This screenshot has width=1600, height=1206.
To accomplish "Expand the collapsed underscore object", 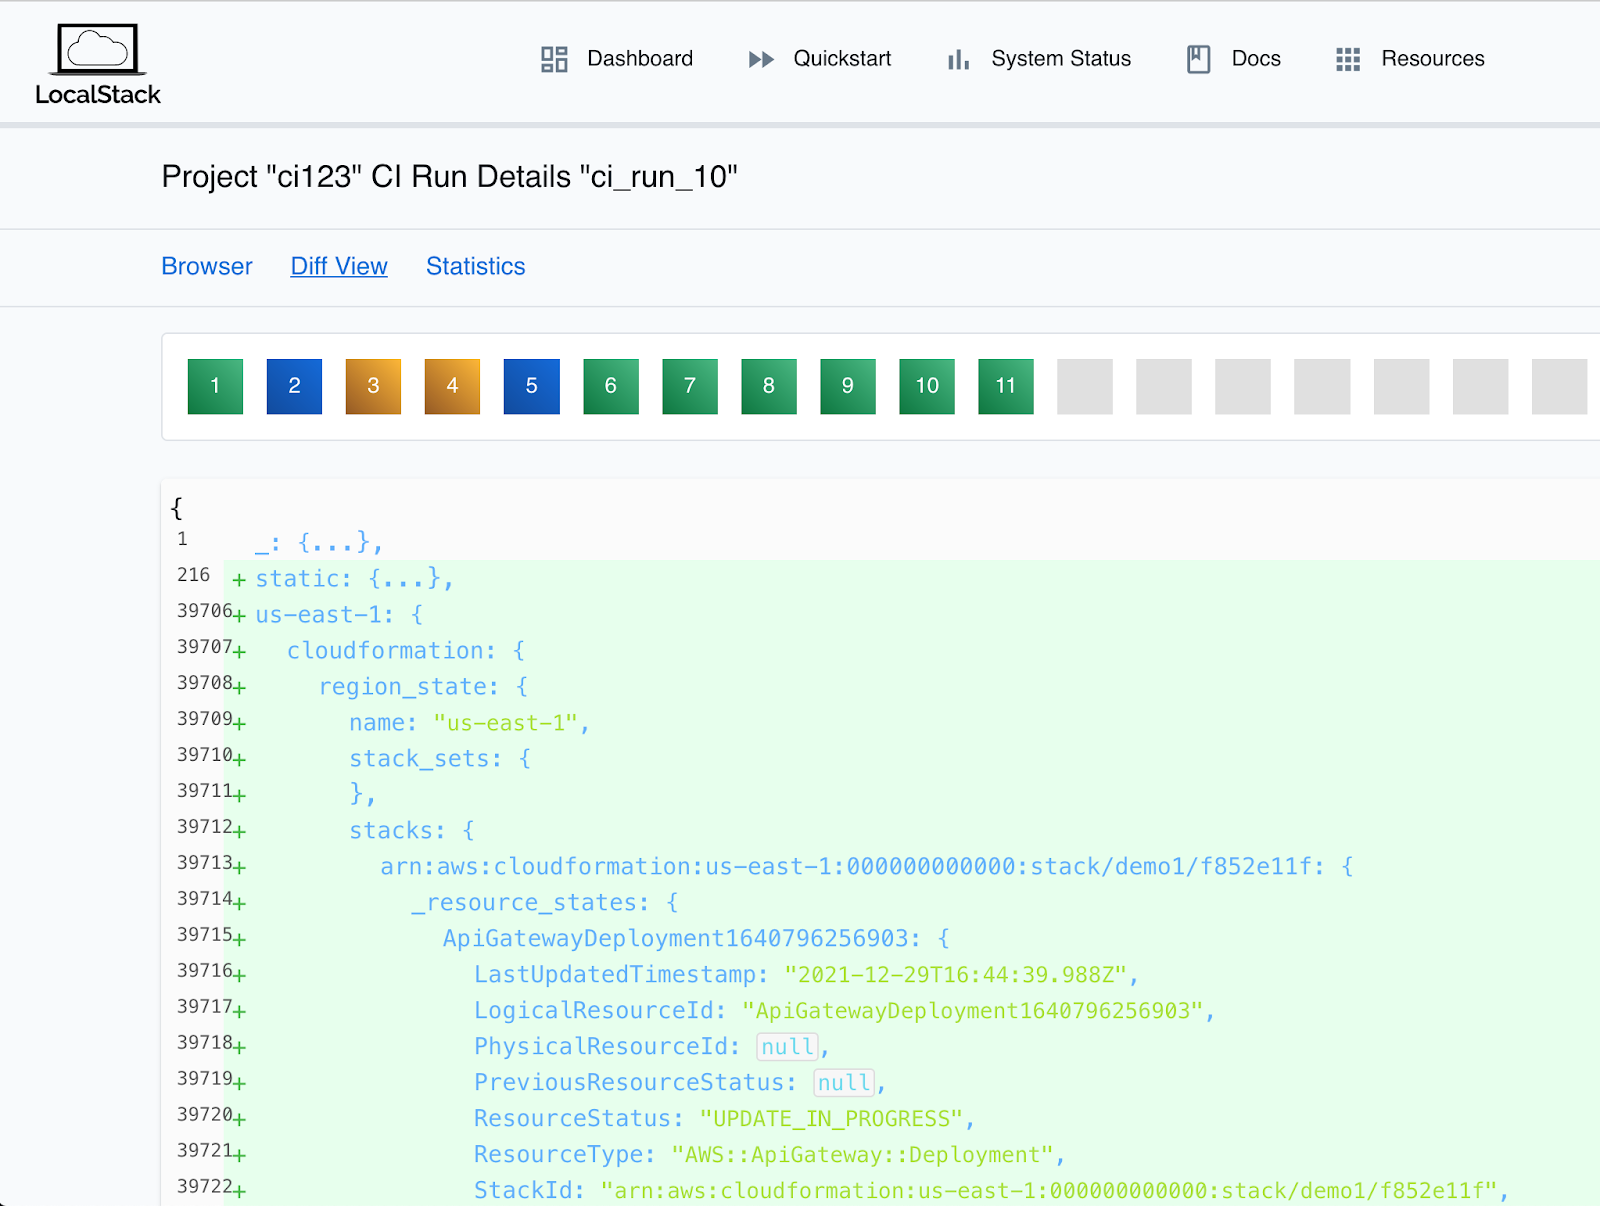I will 333,543.
